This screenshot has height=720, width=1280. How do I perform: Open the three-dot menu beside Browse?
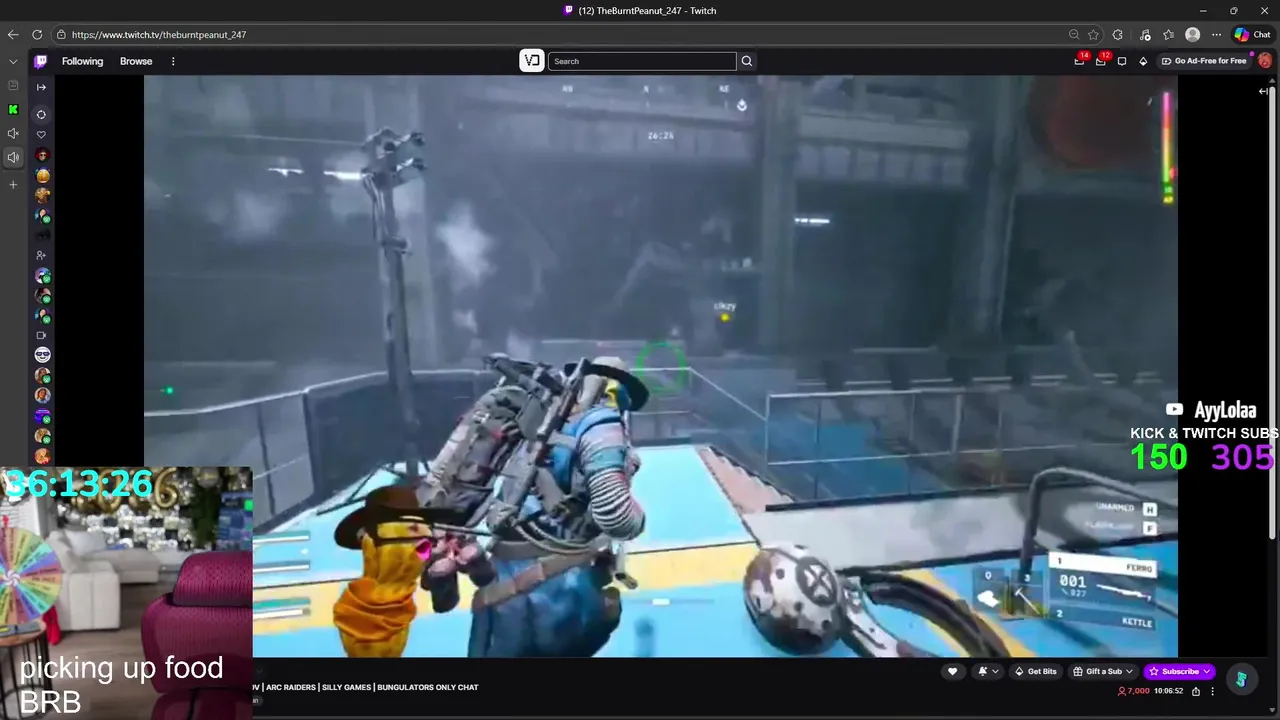click(x=173, y=61)
